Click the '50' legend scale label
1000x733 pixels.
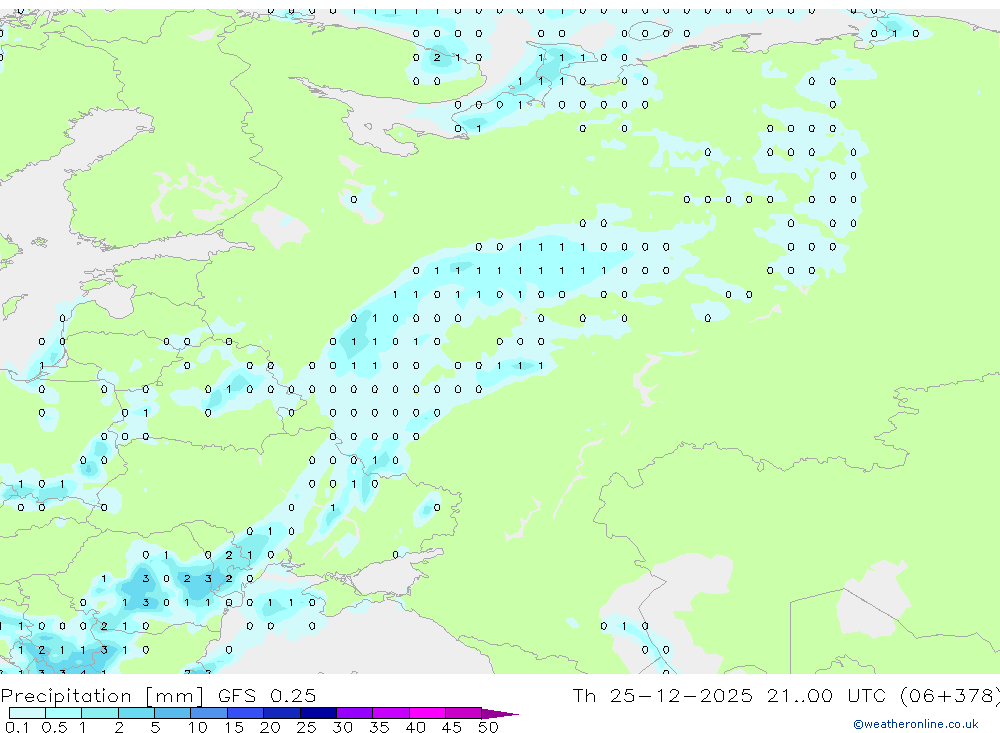(489, 727)
